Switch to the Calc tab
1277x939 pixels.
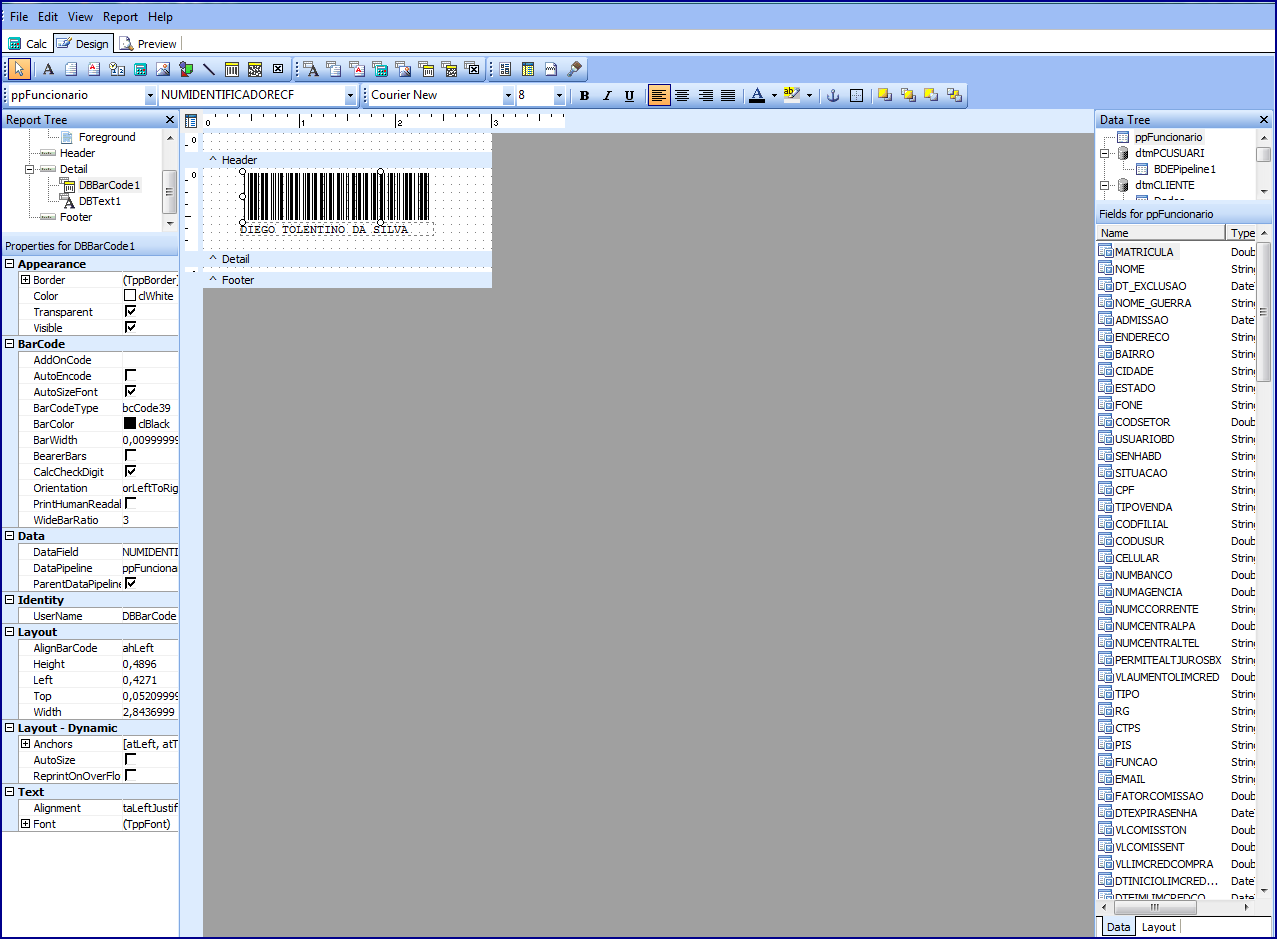pyautogui.click(x=28, y=44)
